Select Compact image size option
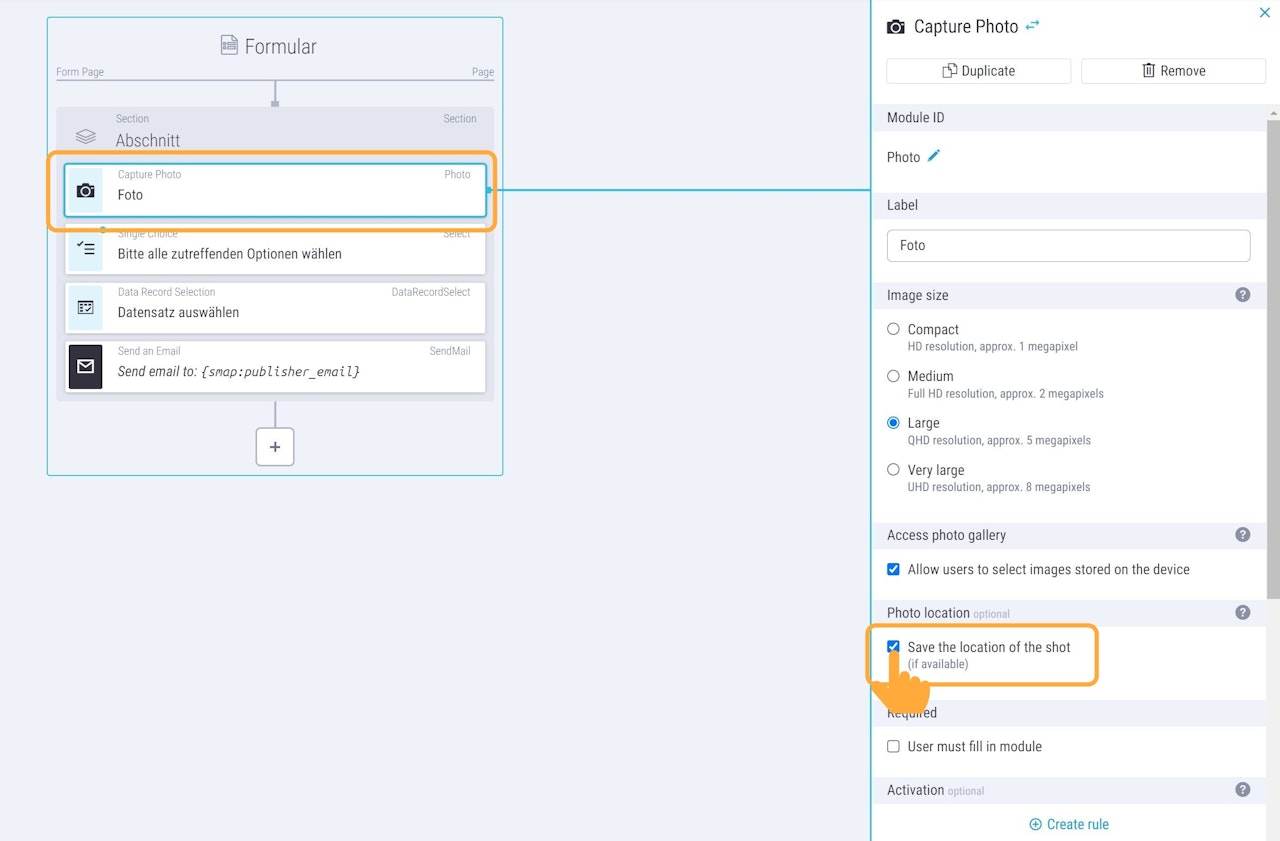 [x=894, y=329]
